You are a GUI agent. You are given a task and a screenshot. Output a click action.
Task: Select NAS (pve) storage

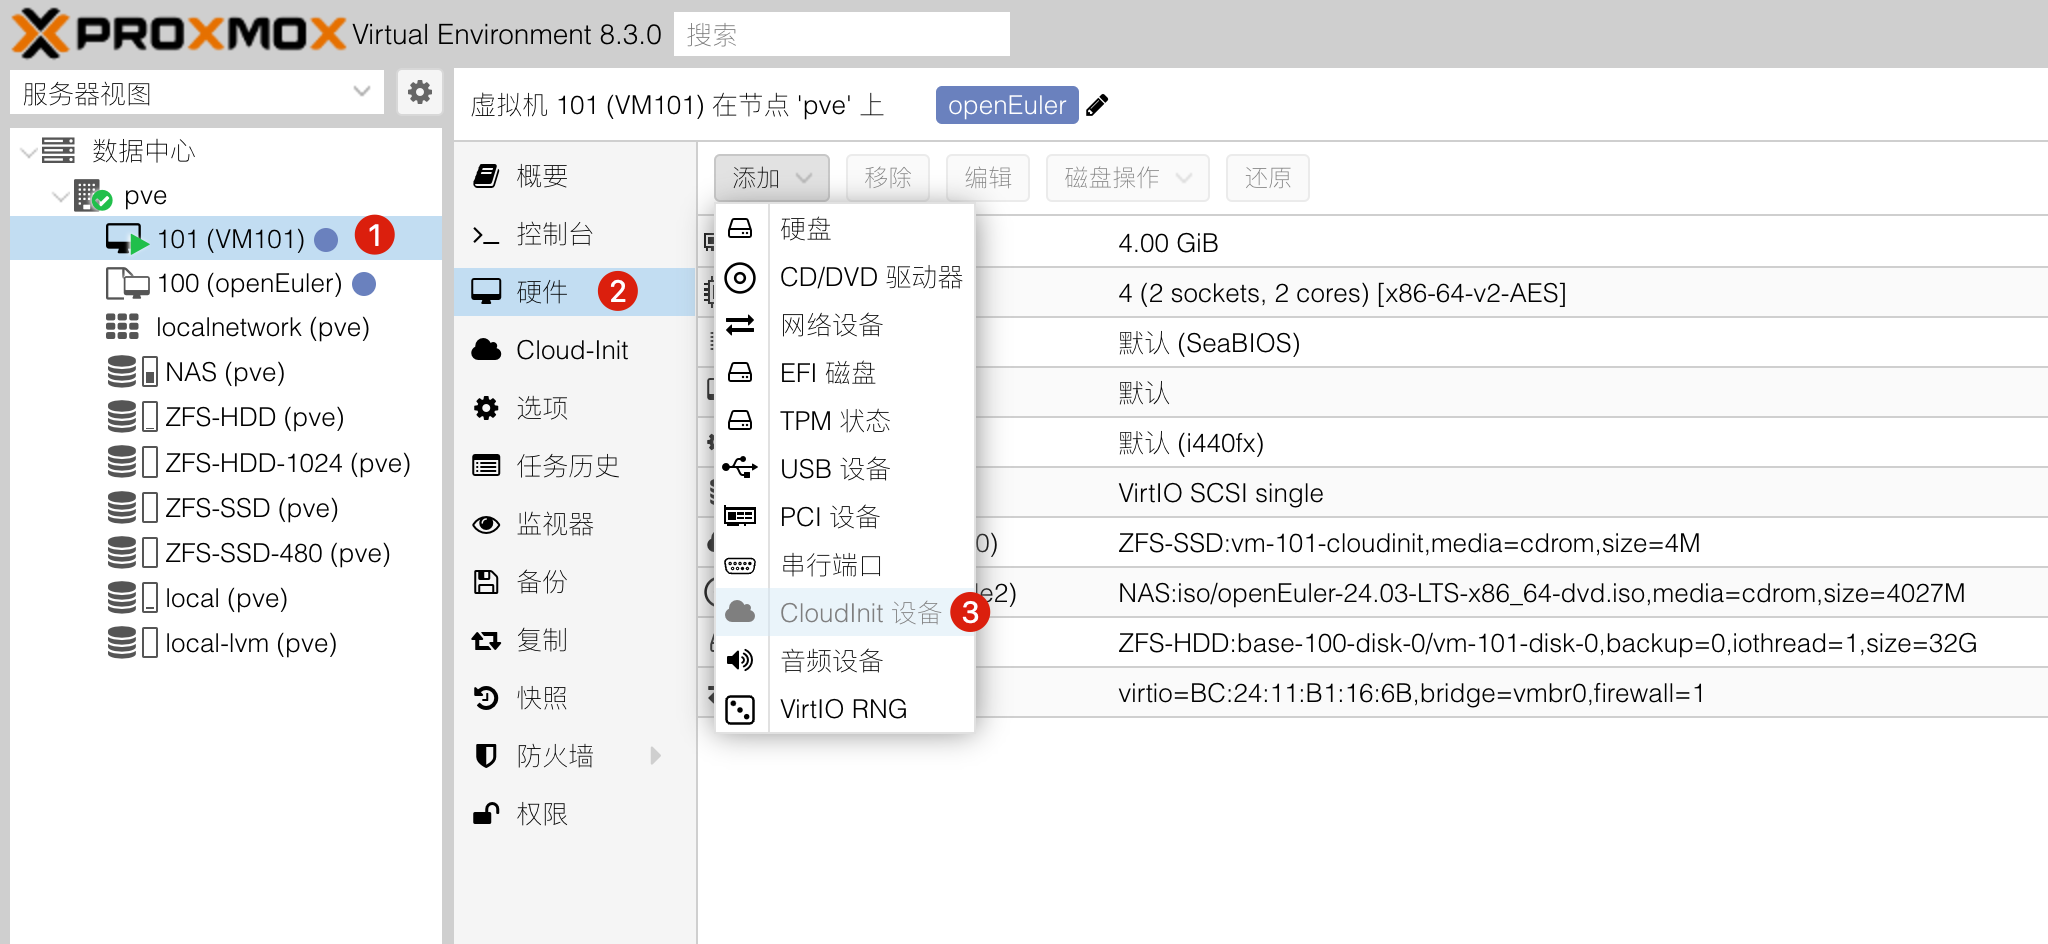[226, 372]
